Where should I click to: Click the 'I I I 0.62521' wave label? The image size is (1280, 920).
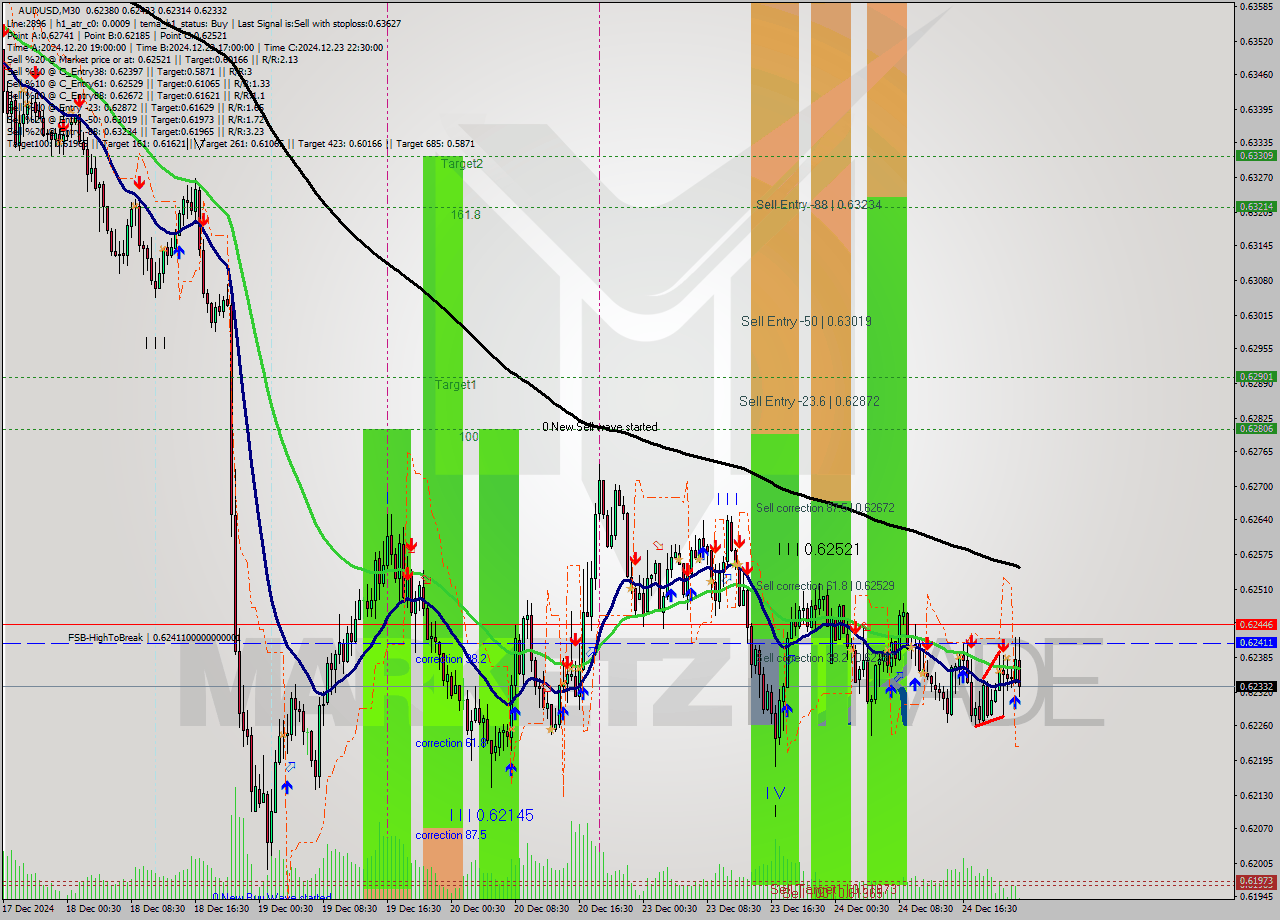[x=818, y=549]
